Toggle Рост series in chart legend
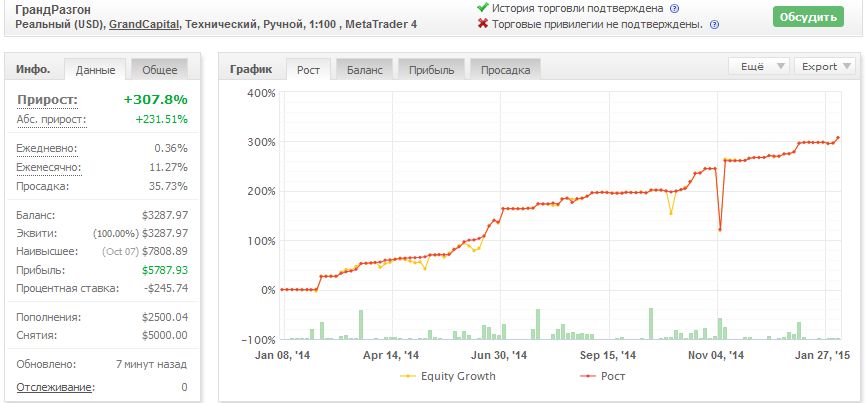865x403 pixels. pos(602,376)
